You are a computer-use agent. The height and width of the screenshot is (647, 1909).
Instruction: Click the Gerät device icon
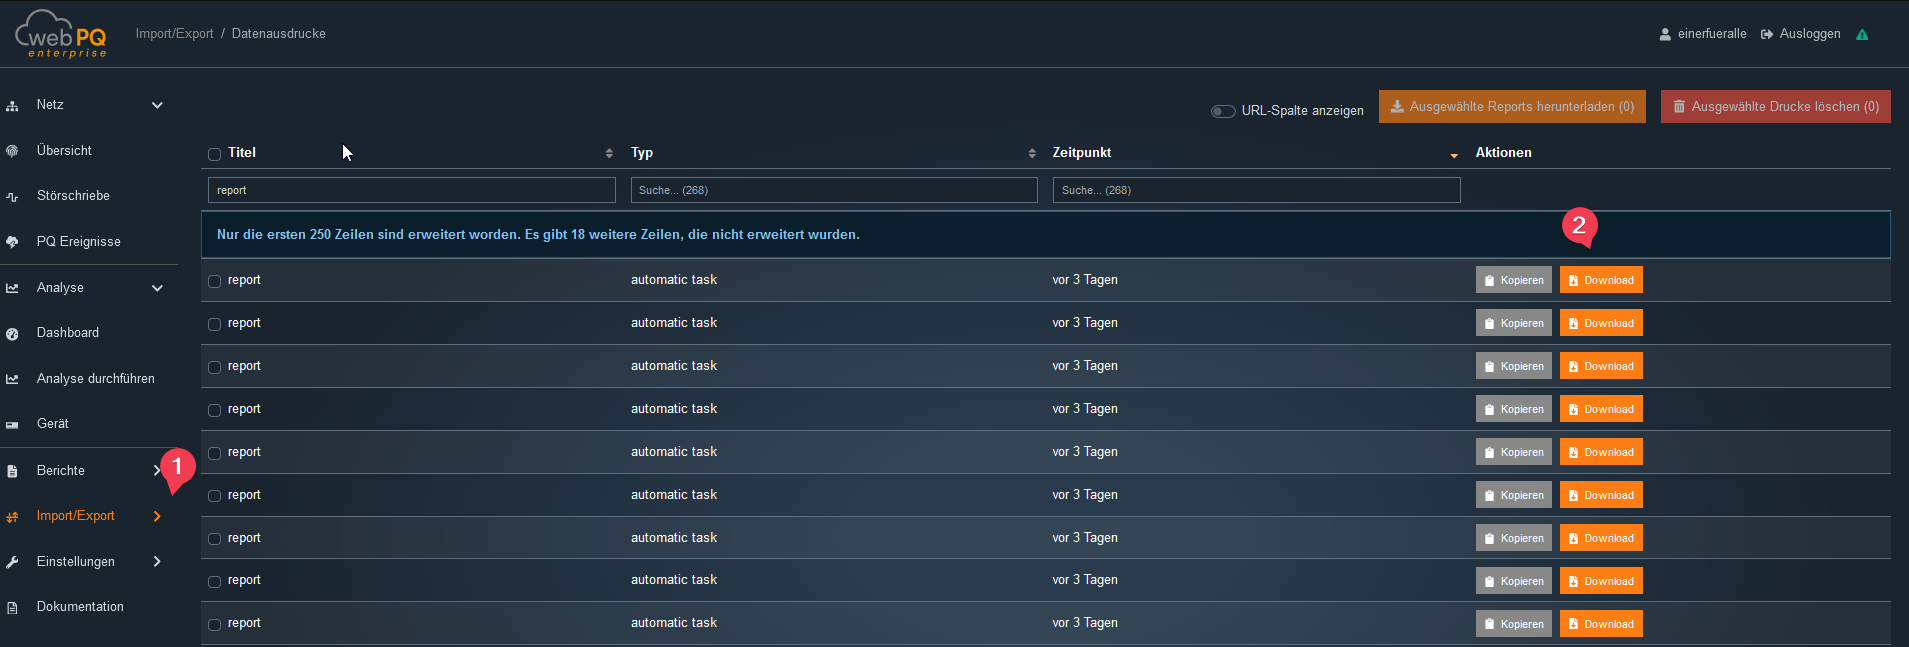pos(12,425)
